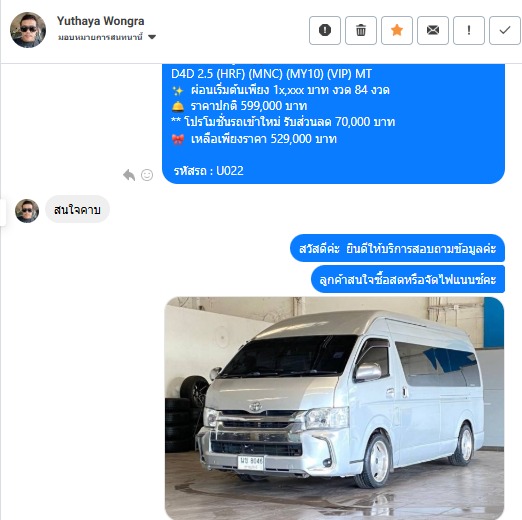
Task: Expand the left edge side panel handle
Action: tap(3, 212)
